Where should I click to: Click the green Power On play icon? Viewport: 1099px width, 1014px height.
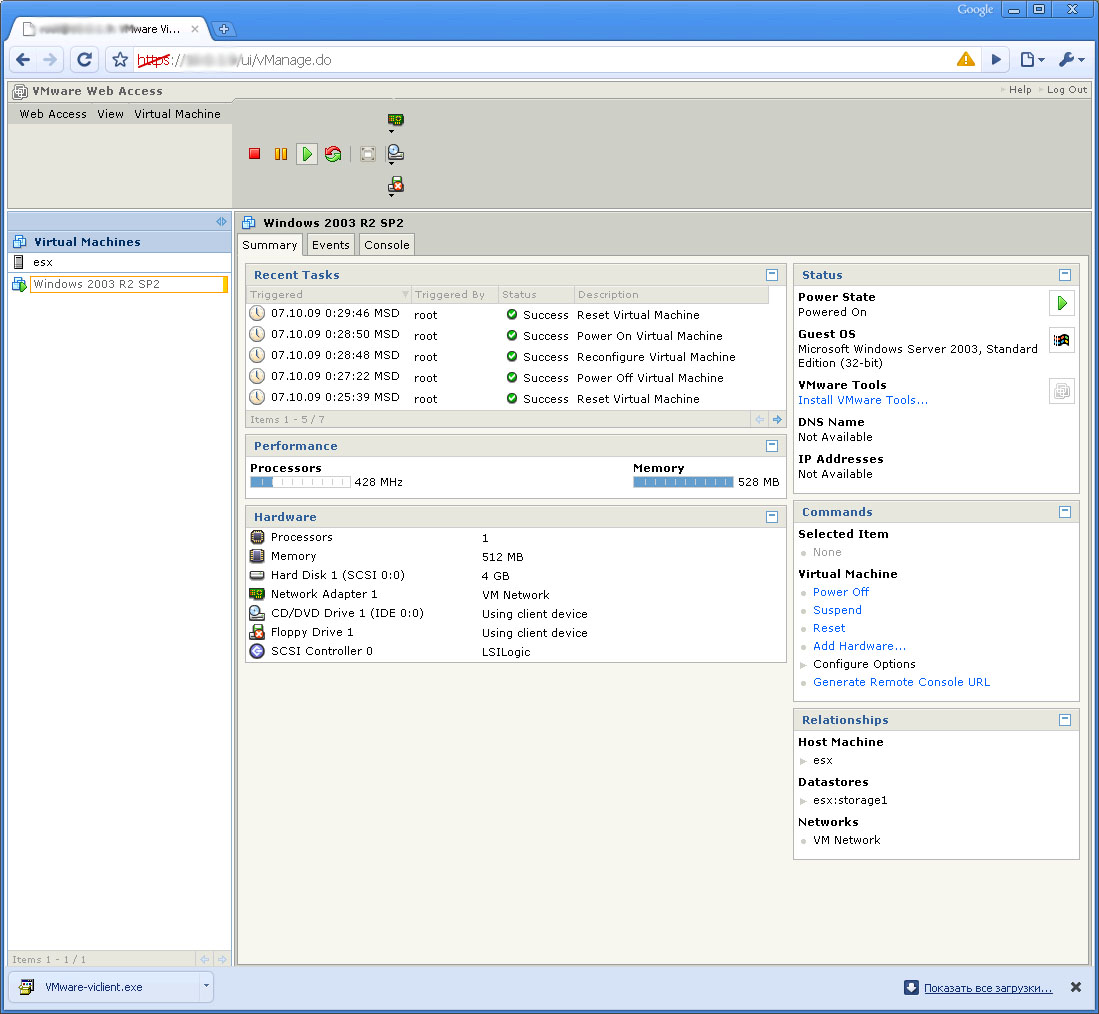(x=307, y=153)
